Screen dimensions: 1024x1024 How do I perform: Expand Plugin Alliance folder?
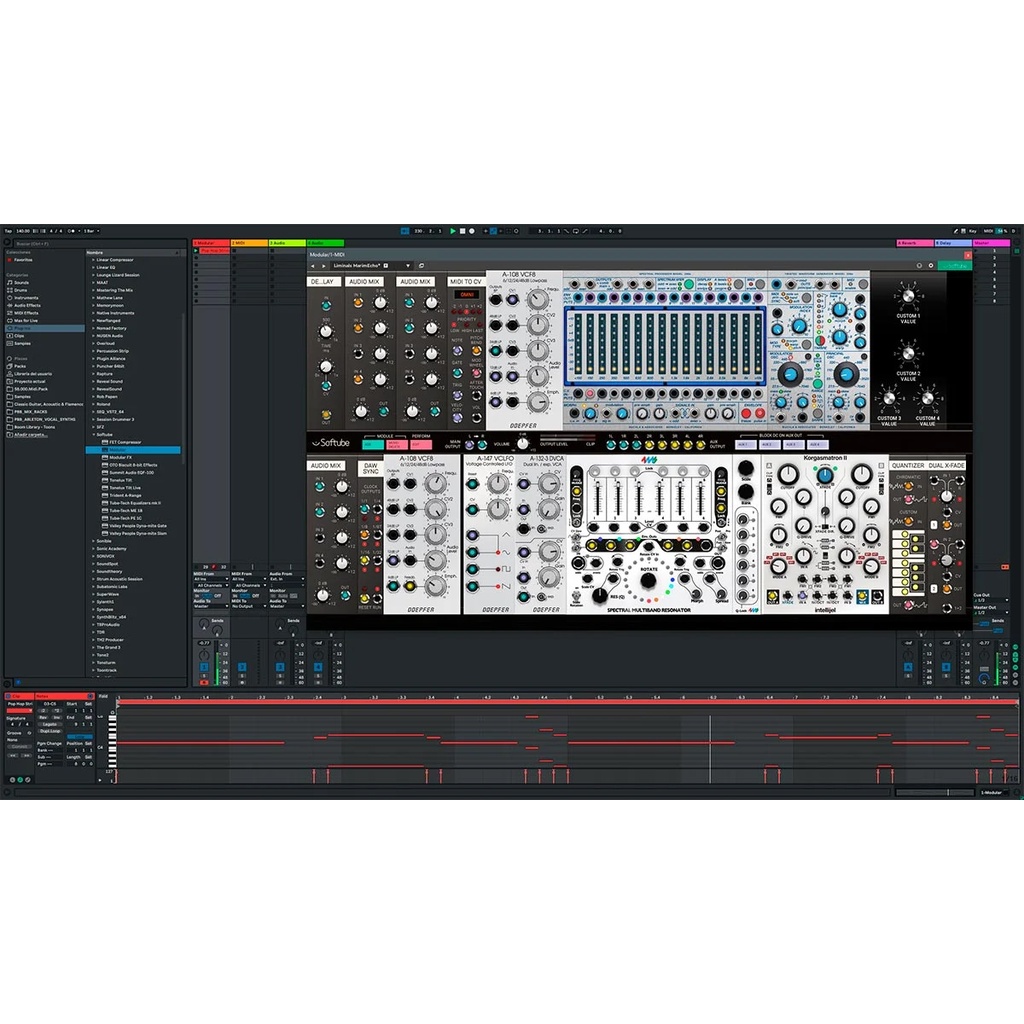tap(93, 359)
